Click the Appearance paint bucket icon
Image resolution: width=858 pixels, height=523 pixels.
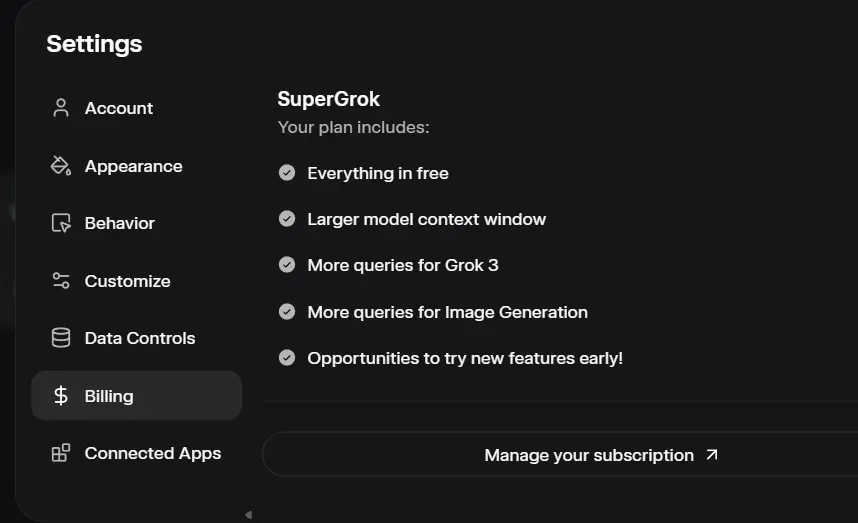pos(61,166)
